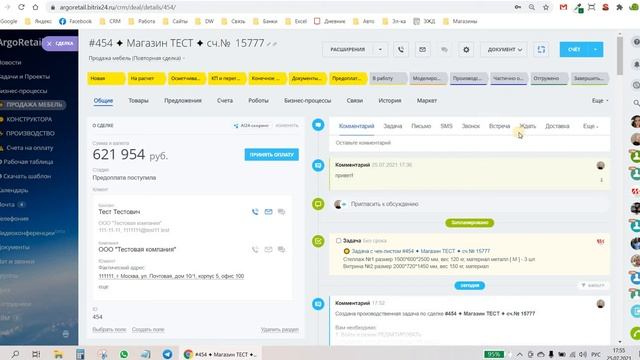Open chat bubble icon in deal header
Screen dimensions: 640x360
[x=444, y=49]
